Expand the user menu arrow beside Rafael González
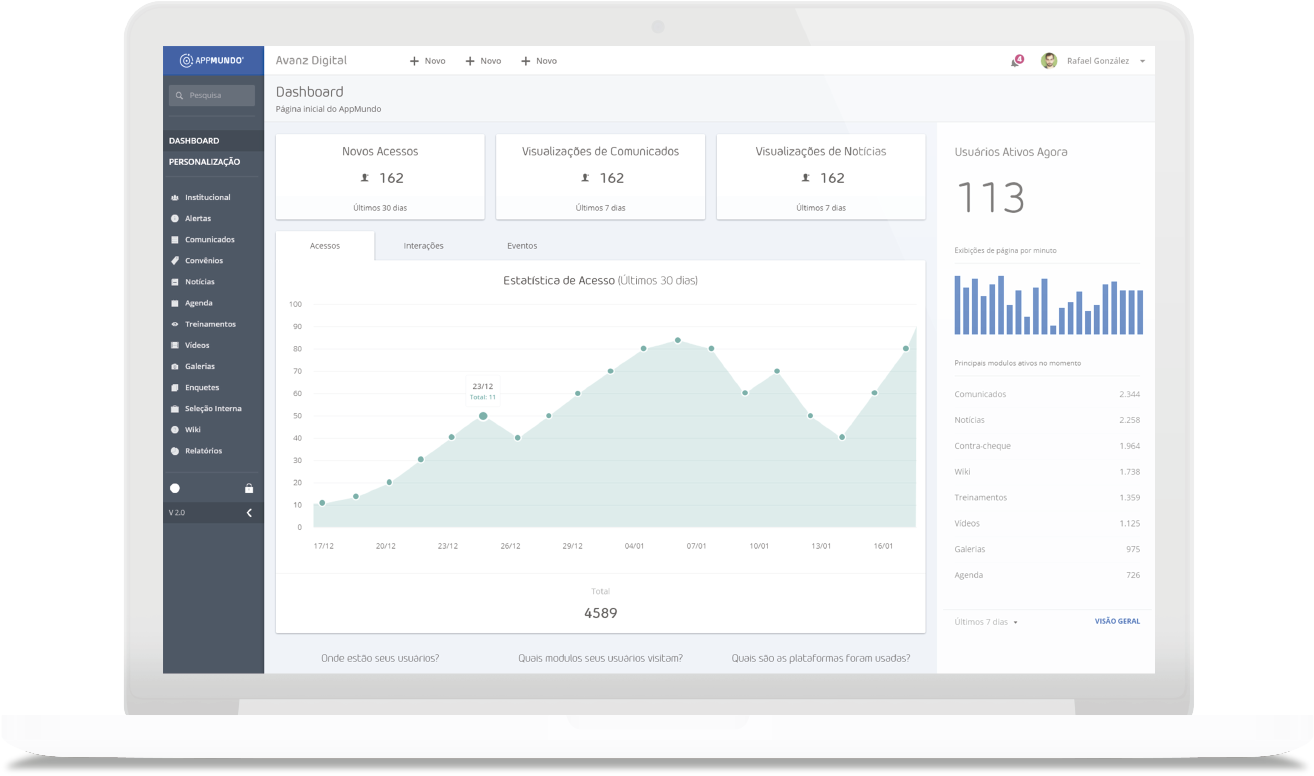Image resolution: width=1314 pixels, height=776 pixels. 1142,62
